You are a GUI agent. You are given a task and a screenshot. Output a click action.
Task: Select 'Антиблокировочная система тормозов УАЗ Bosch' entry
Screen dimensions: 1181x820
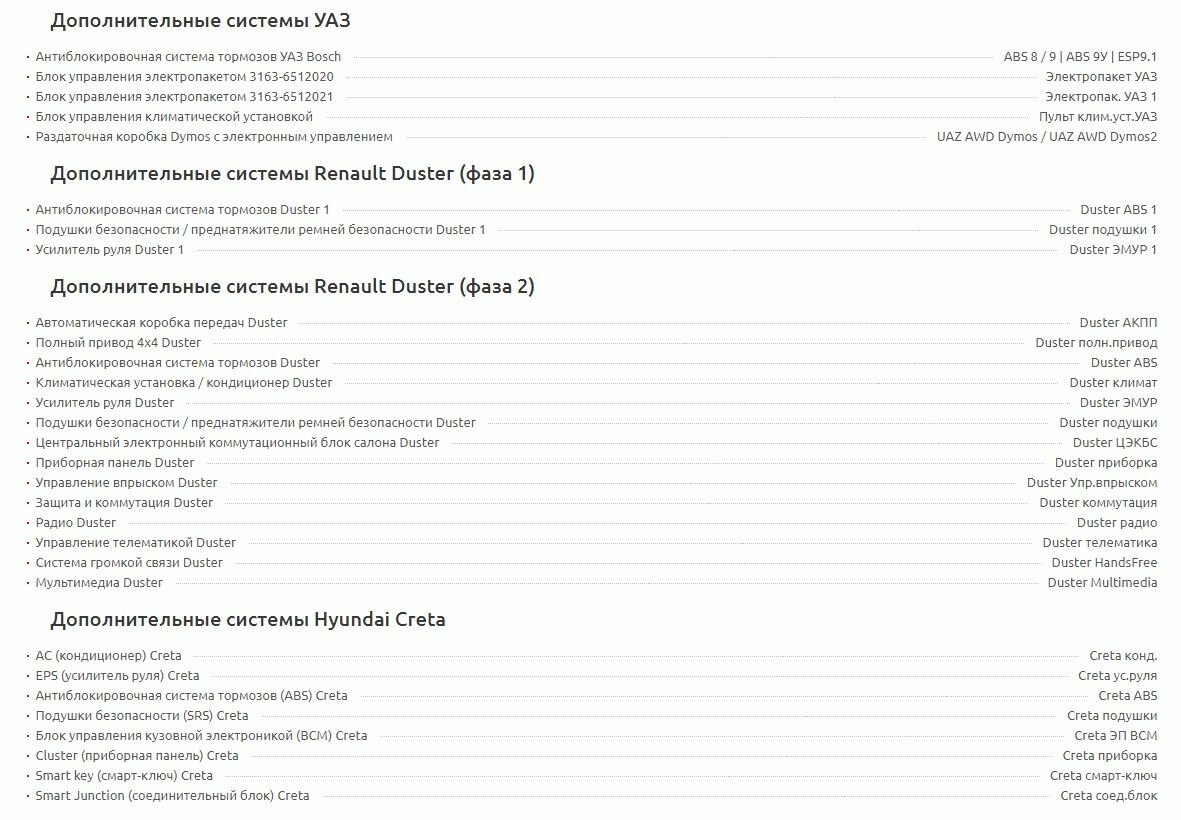(188, 57)
